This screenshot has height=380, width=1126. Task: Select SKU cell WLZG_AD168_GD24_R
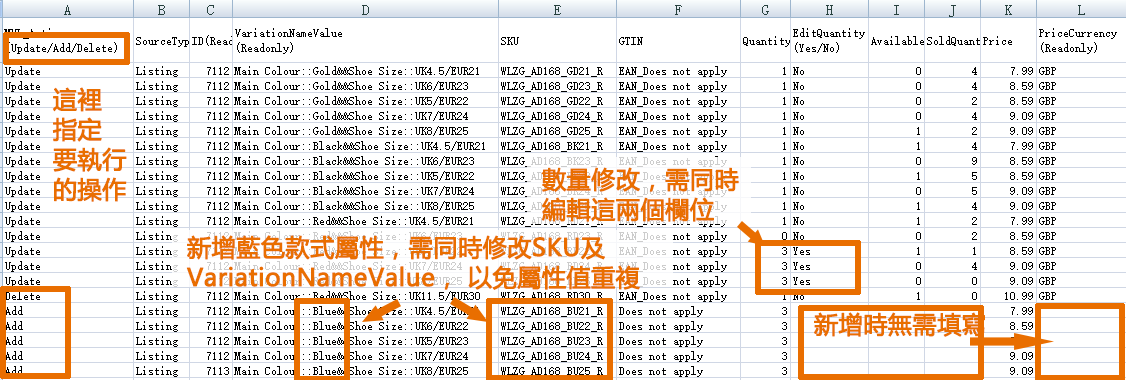(x=557, y=116)
